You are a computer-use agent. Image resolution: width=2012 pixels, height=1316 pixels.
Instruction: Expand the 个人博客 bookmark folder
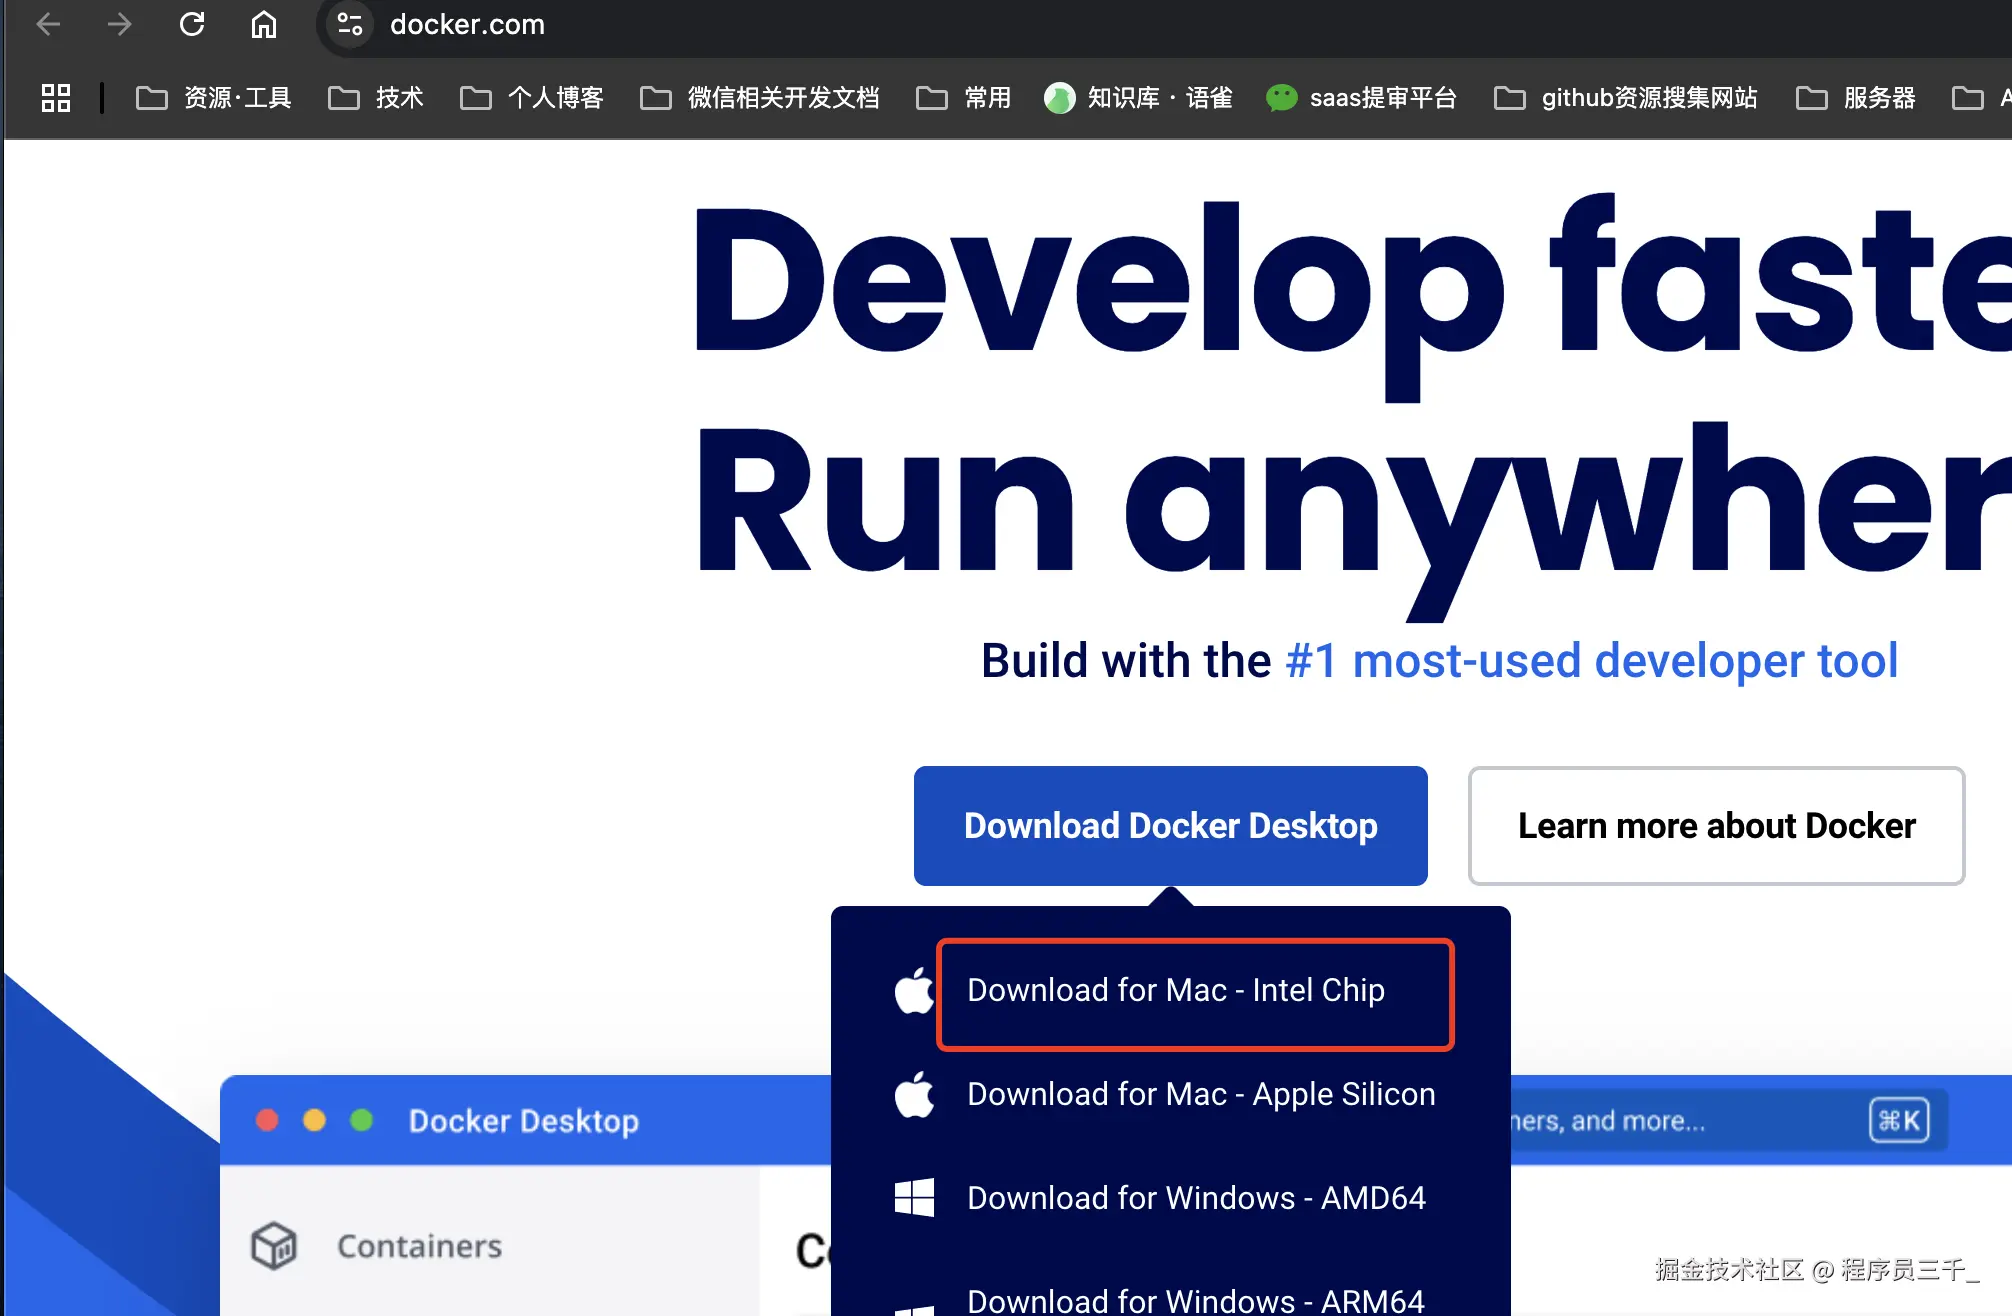[x=532, y=97]
